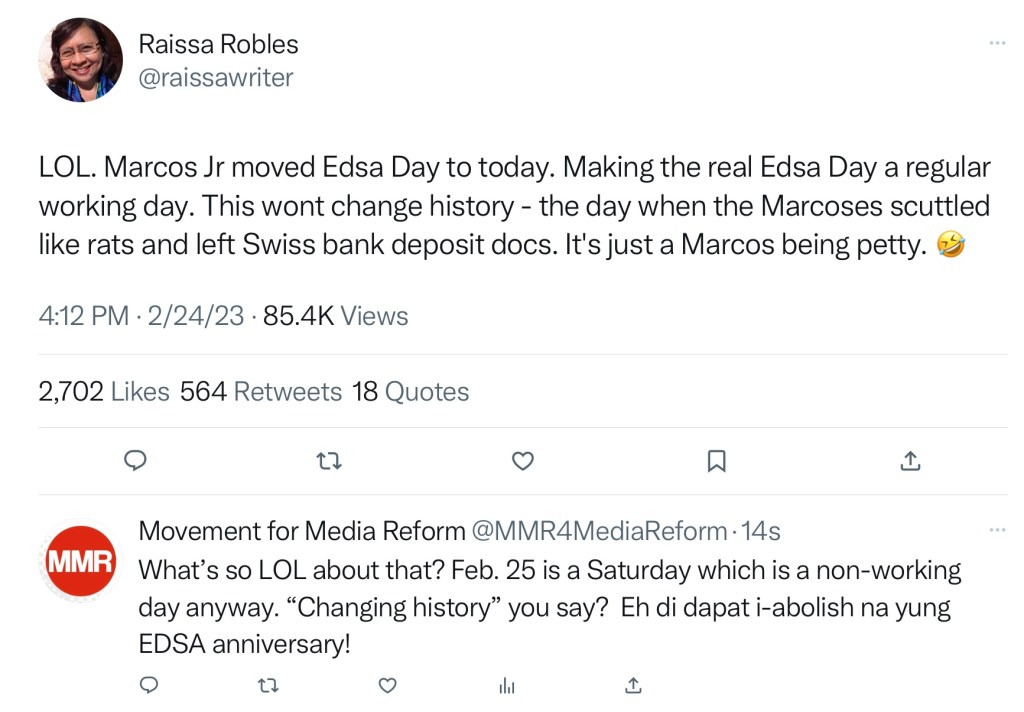Bookmark the Raissa Robles tweet
The height and width of the screenshot is (712, 1024).
716,460
